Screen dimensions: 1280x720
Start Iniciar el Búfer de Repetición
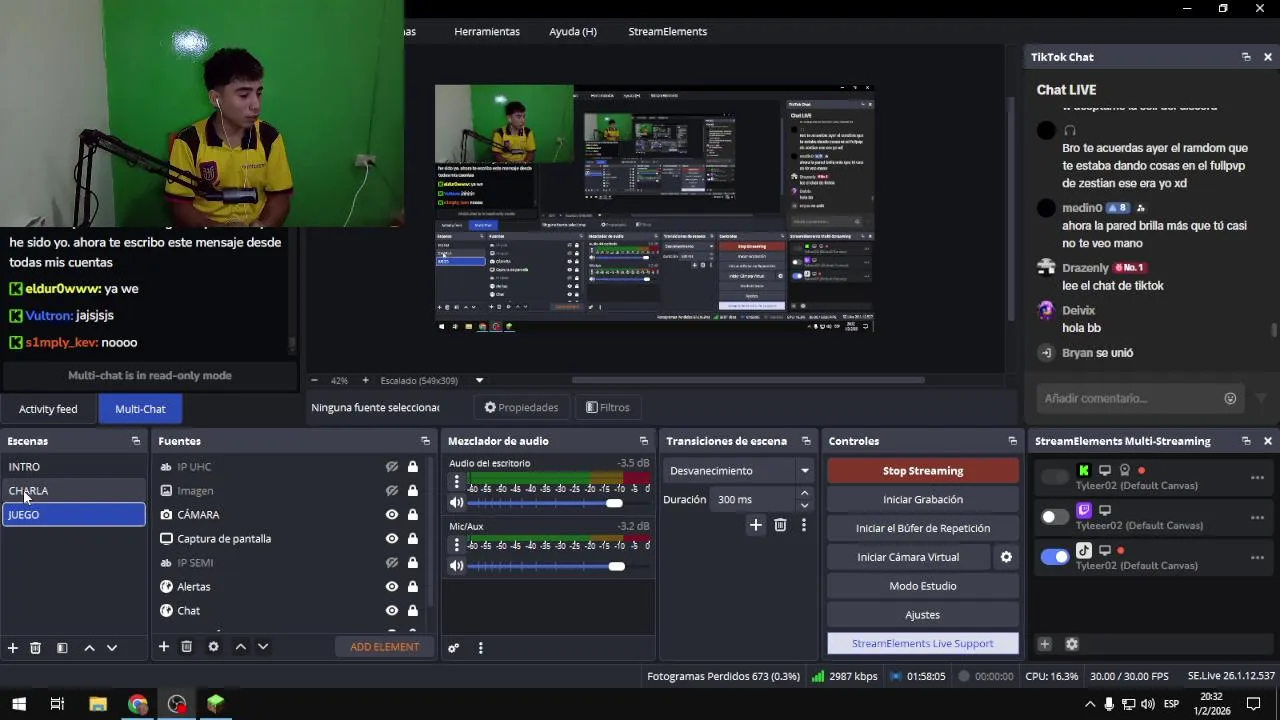[x=923, y=529]
